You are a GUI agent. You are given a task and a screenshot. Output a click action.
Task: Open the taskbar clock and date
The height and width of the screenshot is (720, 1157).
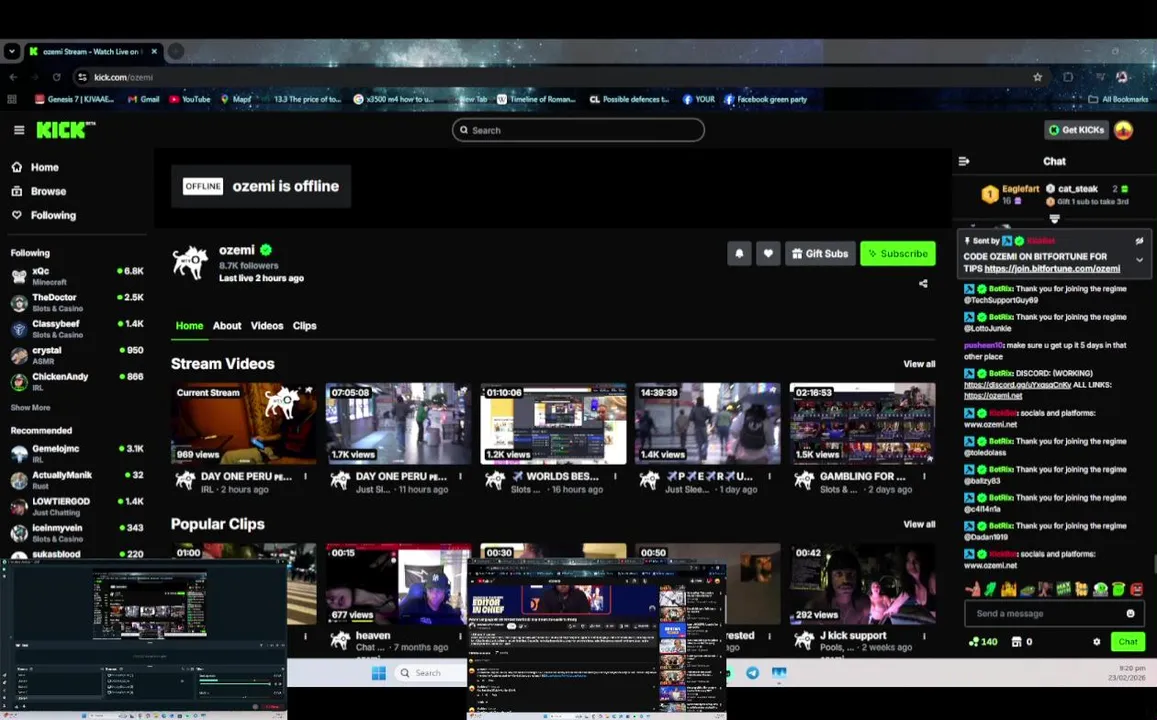[1126, 673]
